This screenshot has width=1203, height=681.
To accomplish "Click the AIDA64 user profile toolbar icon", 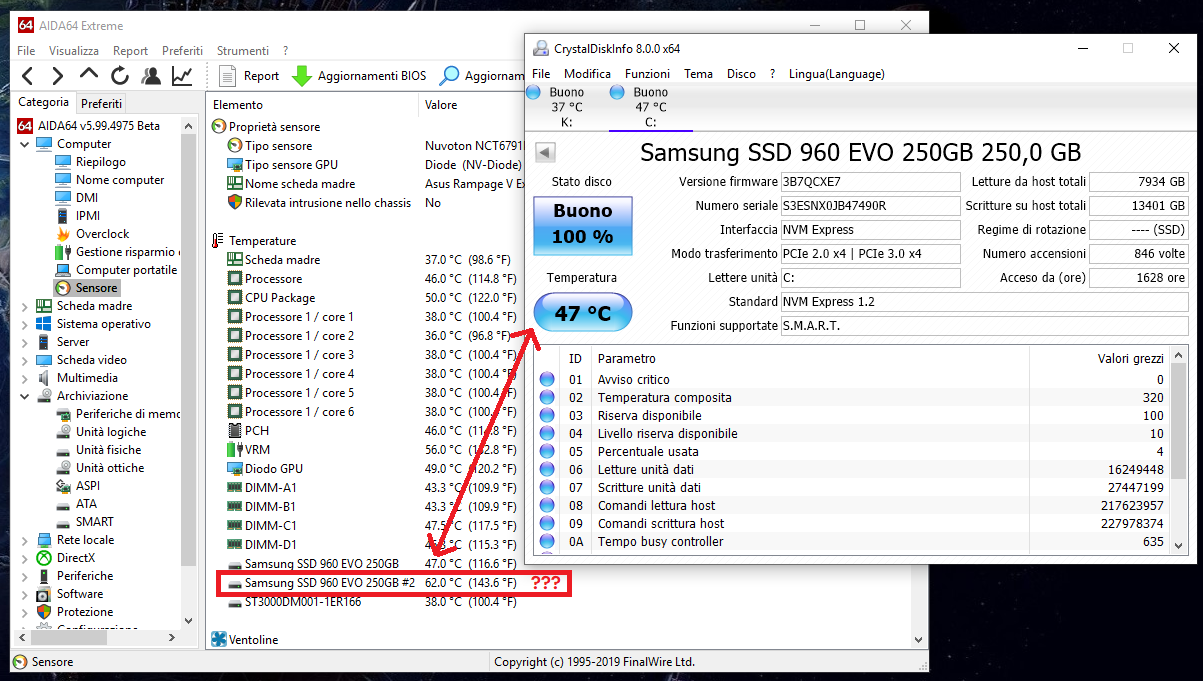I will coord(151,75).
